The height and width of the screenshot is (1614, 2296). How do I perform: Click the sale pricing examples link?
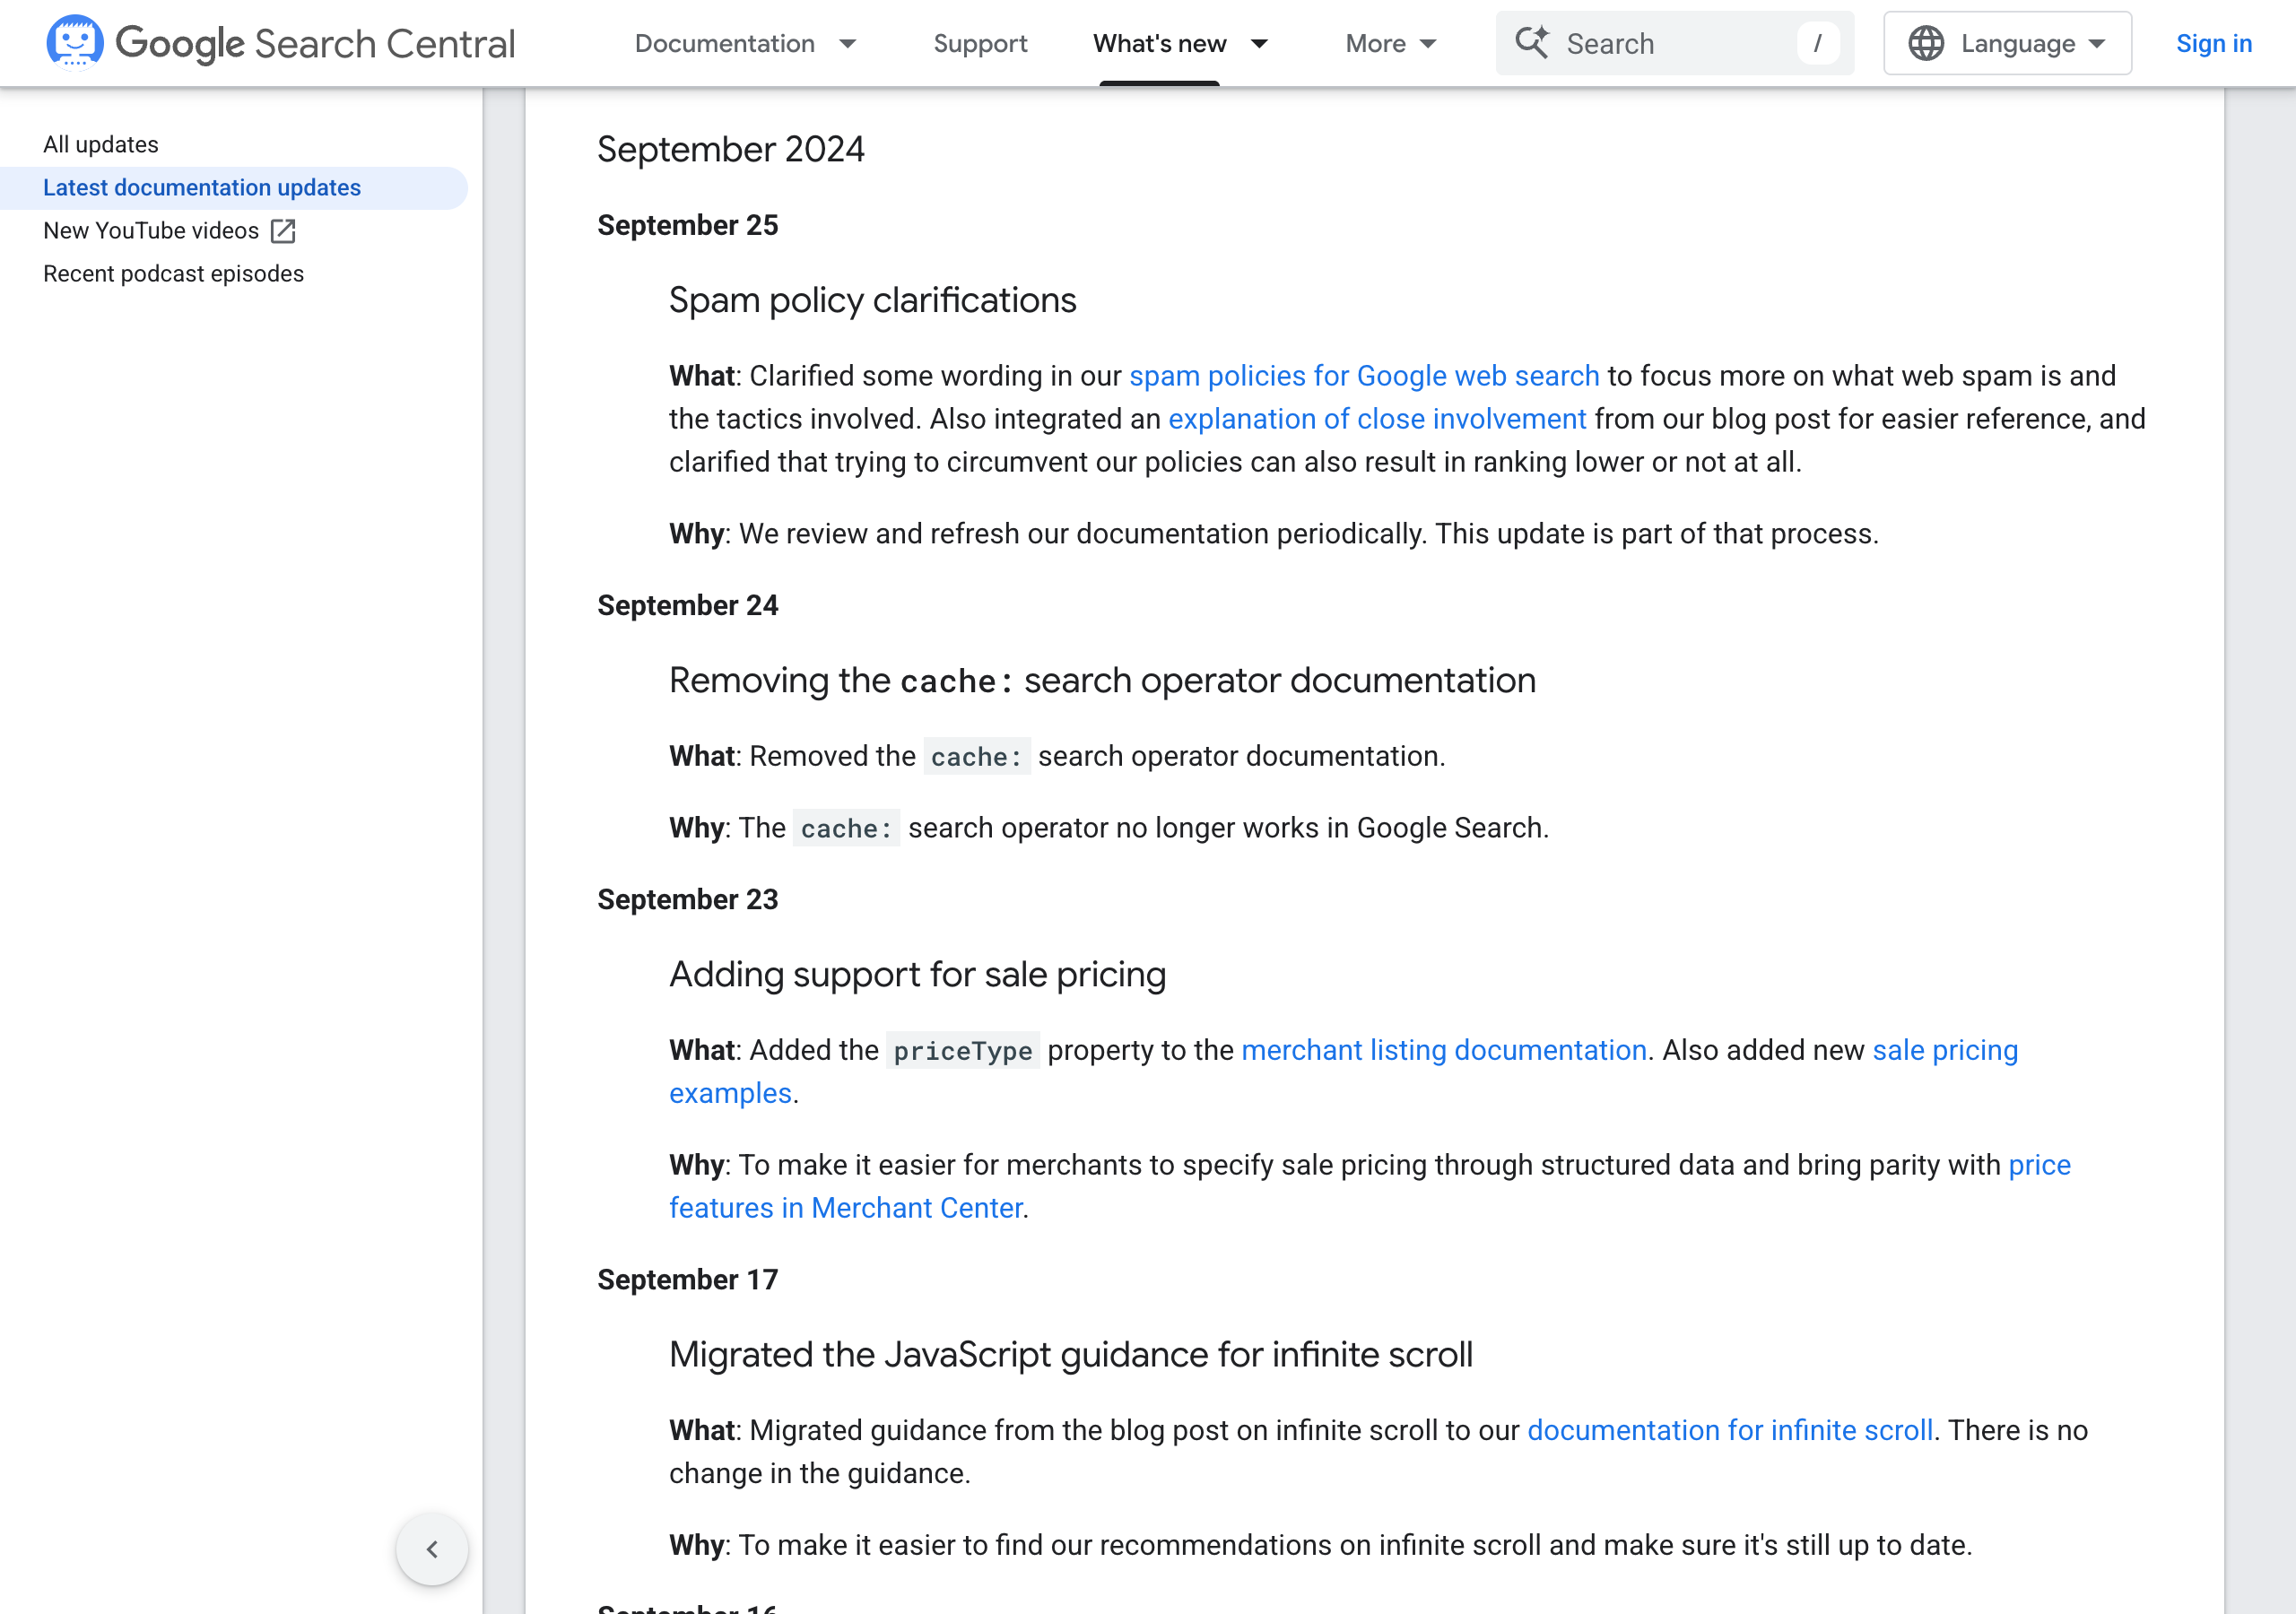pyautogui.click(x=1945, y=1050)
